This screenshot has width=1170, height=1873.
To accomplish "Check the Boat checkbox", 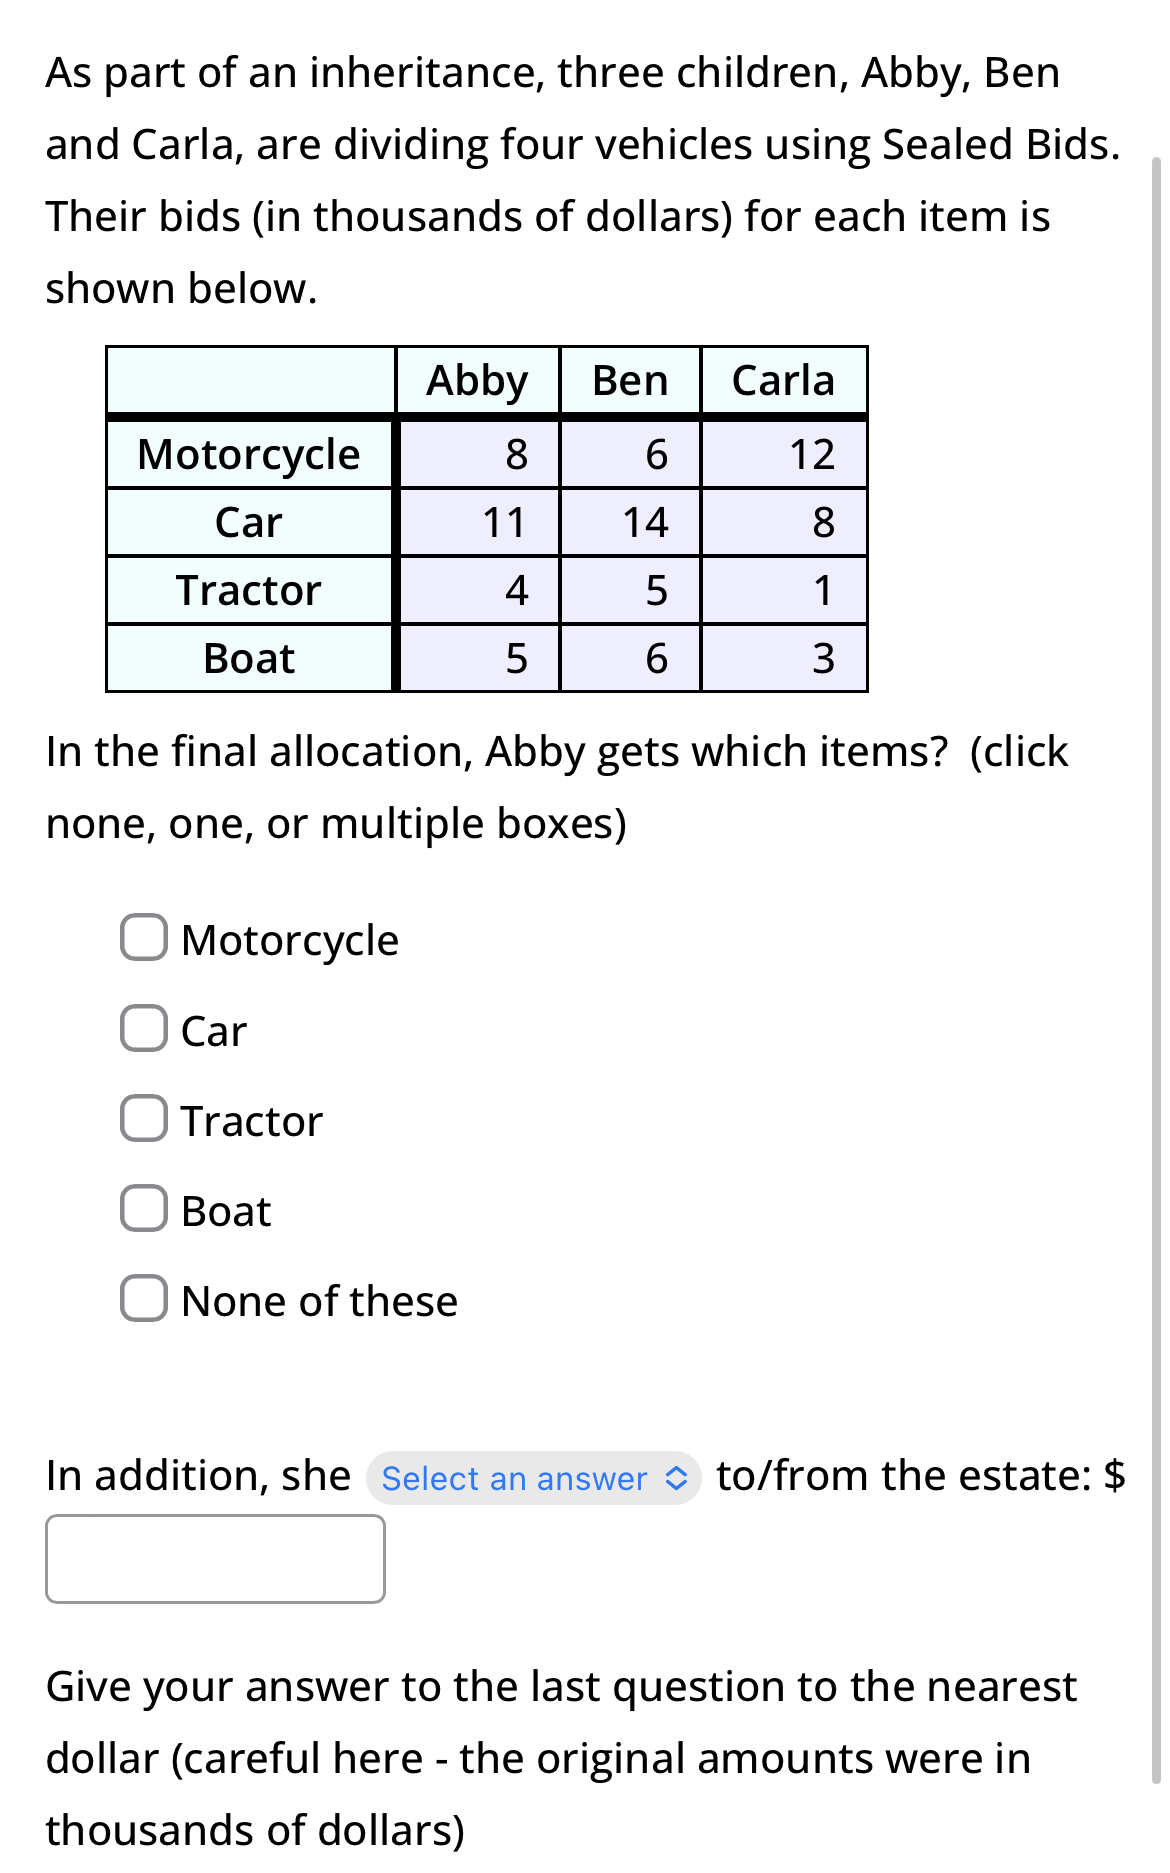I will coord(145,1209).
